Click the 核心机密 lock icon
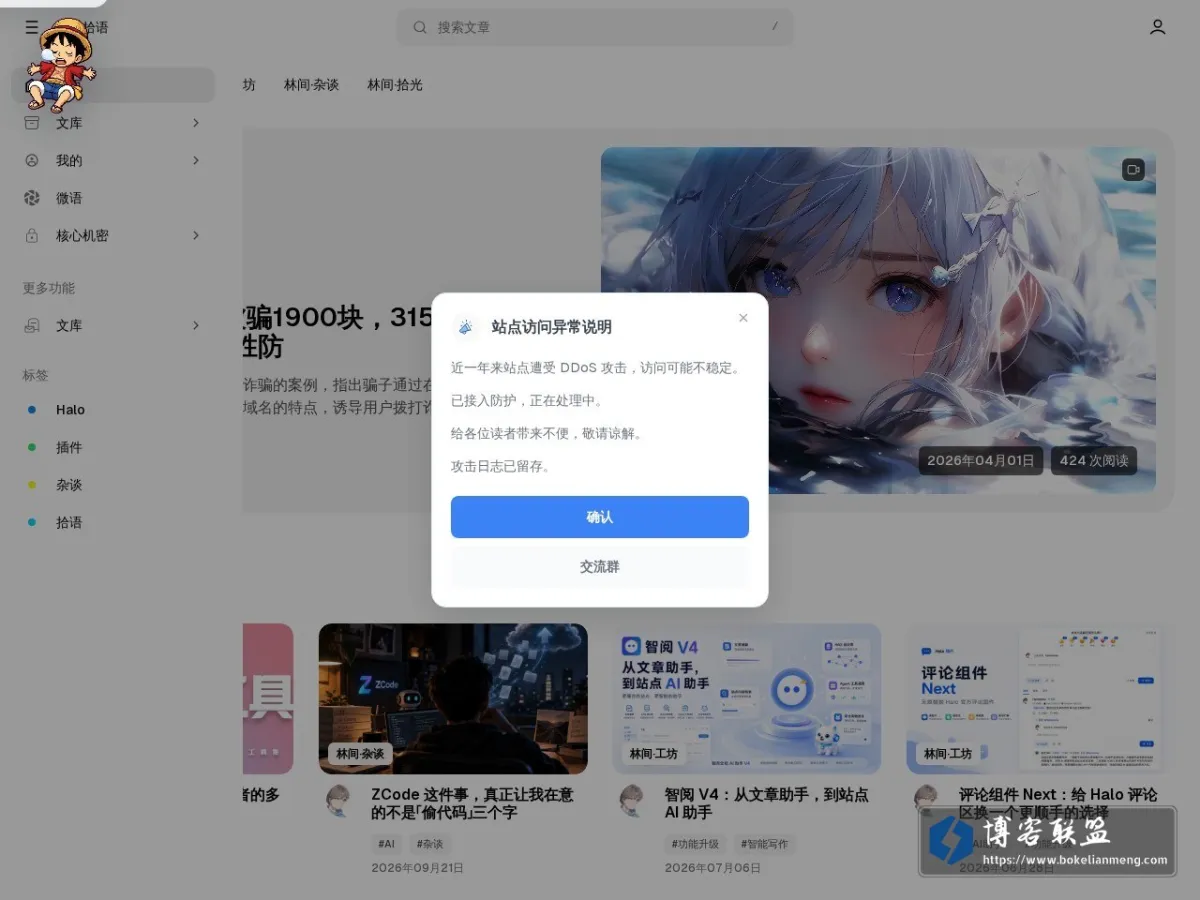The image size is (1200, 900). point(32,236)
